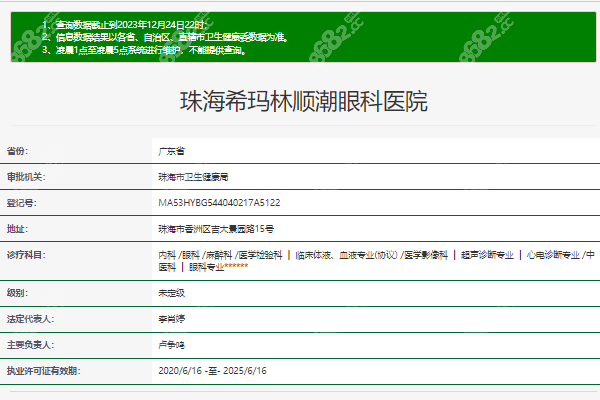
Task: Select the hospital title 珠海希玛林顺潮眼科医院
Action: point(304,102)
